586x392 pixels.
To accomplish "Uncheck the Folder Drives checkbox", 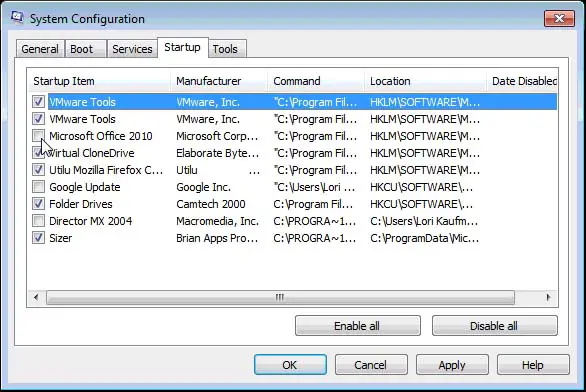I will coord(38,204).
